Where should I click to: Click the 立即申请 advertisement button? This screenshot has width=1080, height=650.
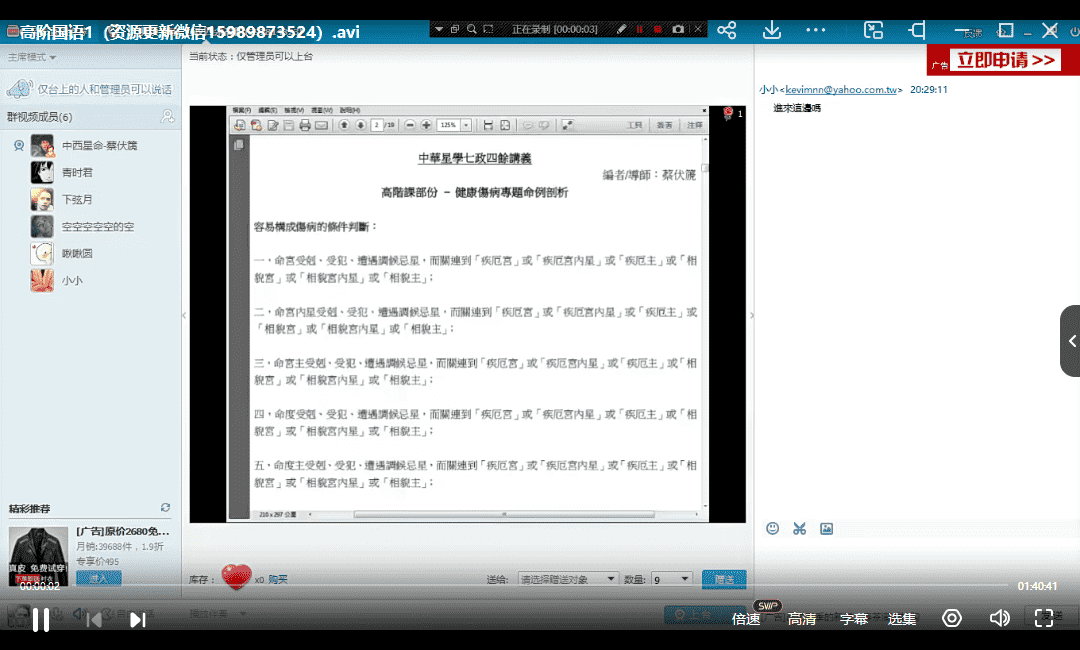click(x=1005, y=60)
